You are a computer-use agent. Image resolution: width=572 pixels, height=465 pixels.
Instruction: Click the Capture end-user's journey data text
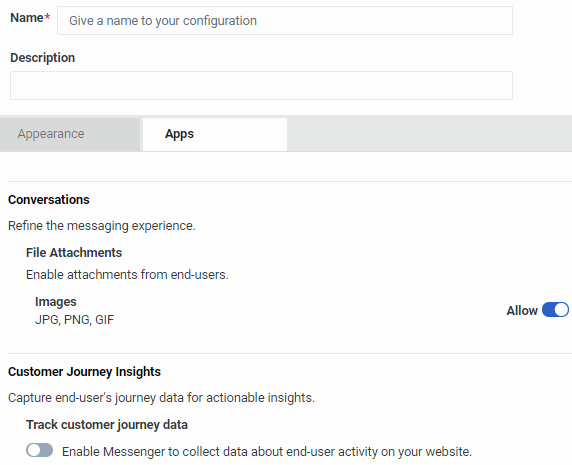pyautogui.click(x=161, y=398)
